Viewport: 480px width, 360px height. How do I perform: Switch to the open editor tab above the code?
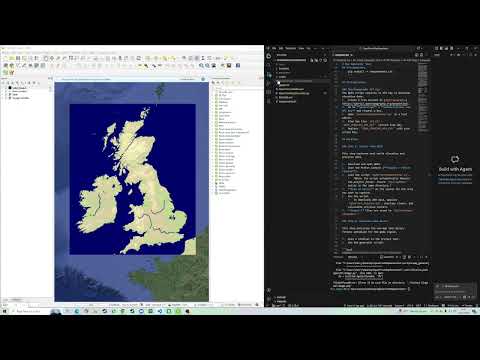click(342, 55)
